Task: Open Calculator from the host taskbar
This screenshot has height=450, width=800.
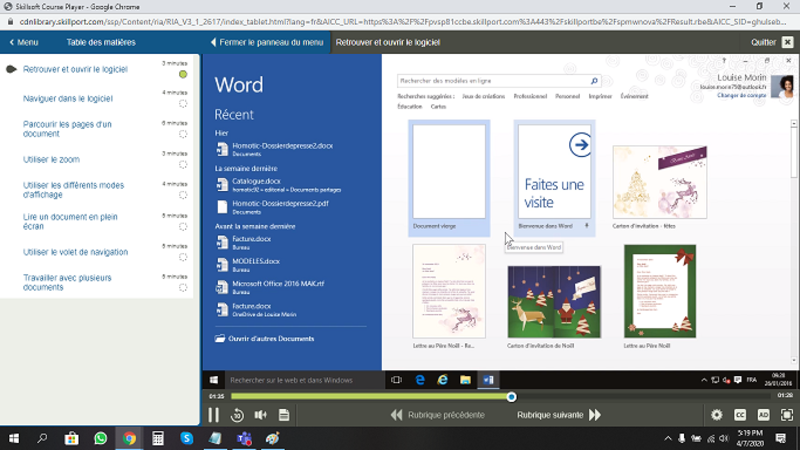Action: click(158, 438)
